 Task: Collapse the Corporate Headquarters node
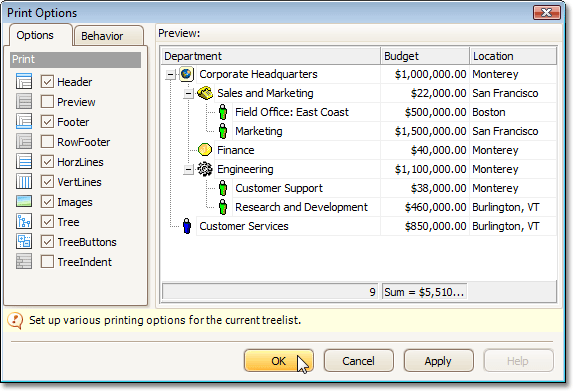click(170, 75)
